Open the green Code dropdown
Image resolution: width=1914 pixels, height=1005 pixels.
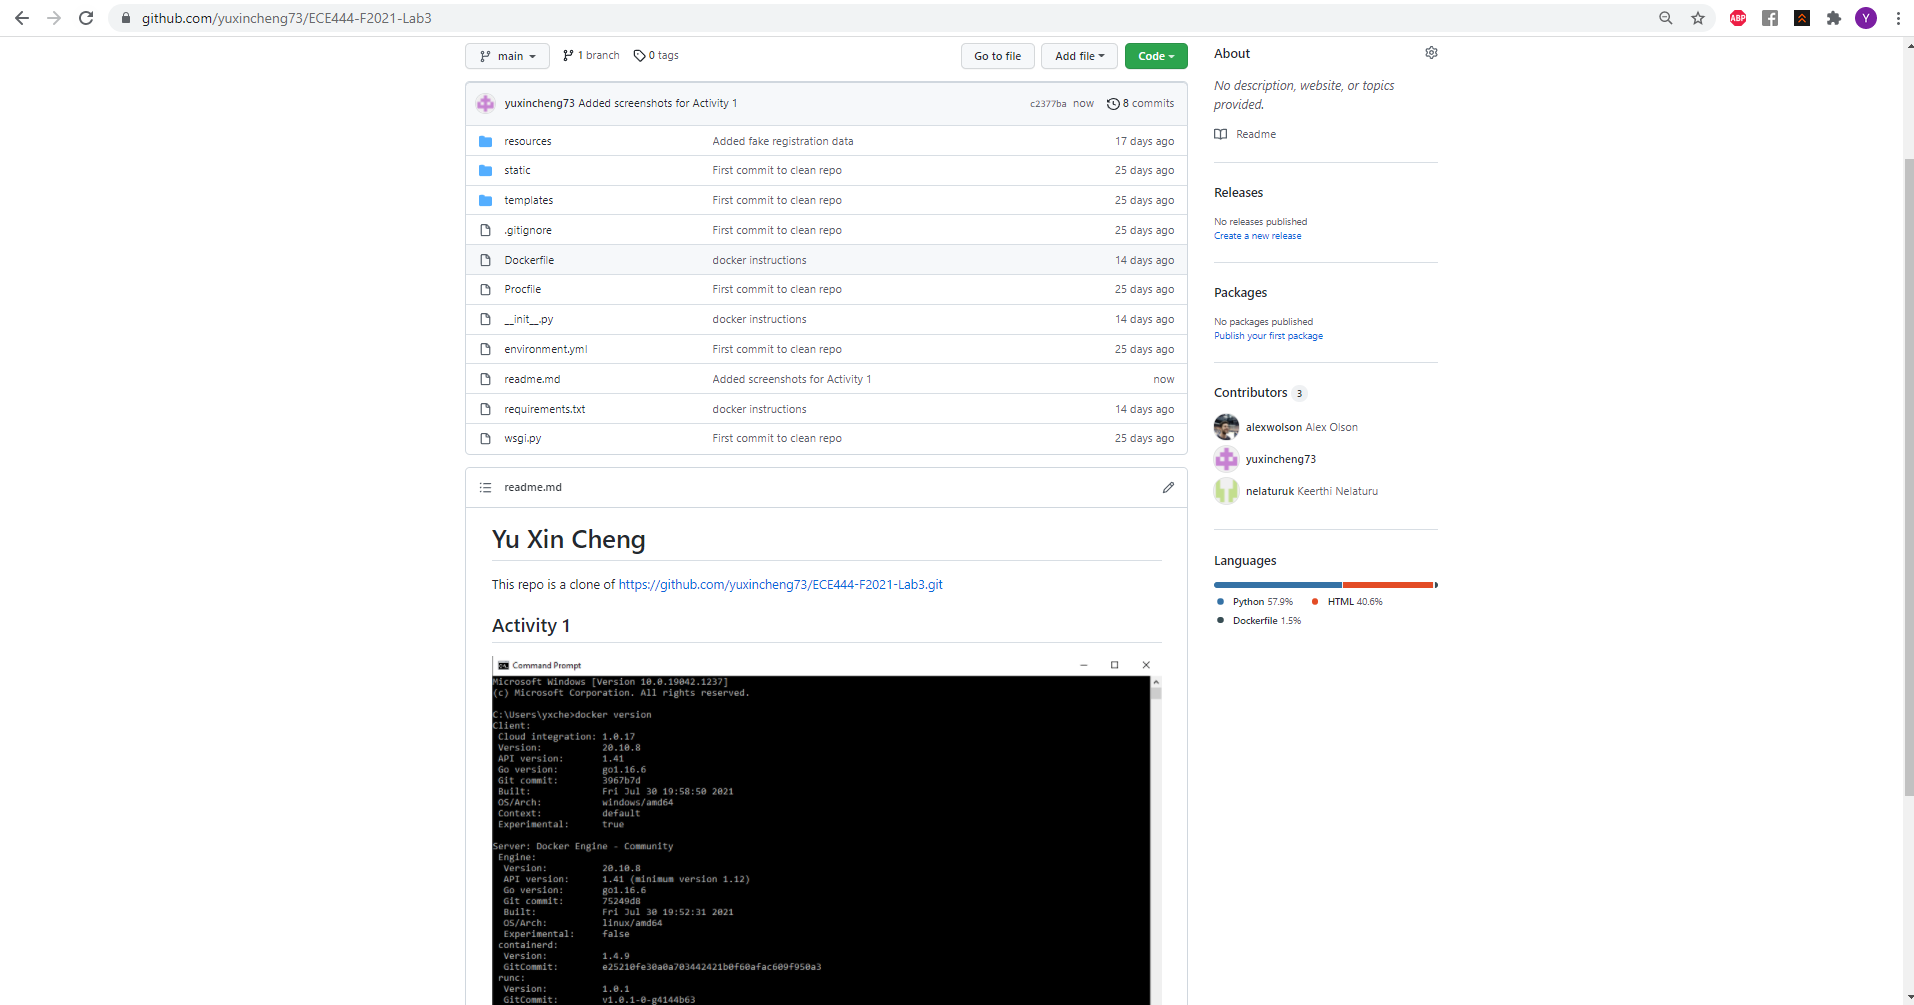pyautogui.click(x=1156, y=56)
